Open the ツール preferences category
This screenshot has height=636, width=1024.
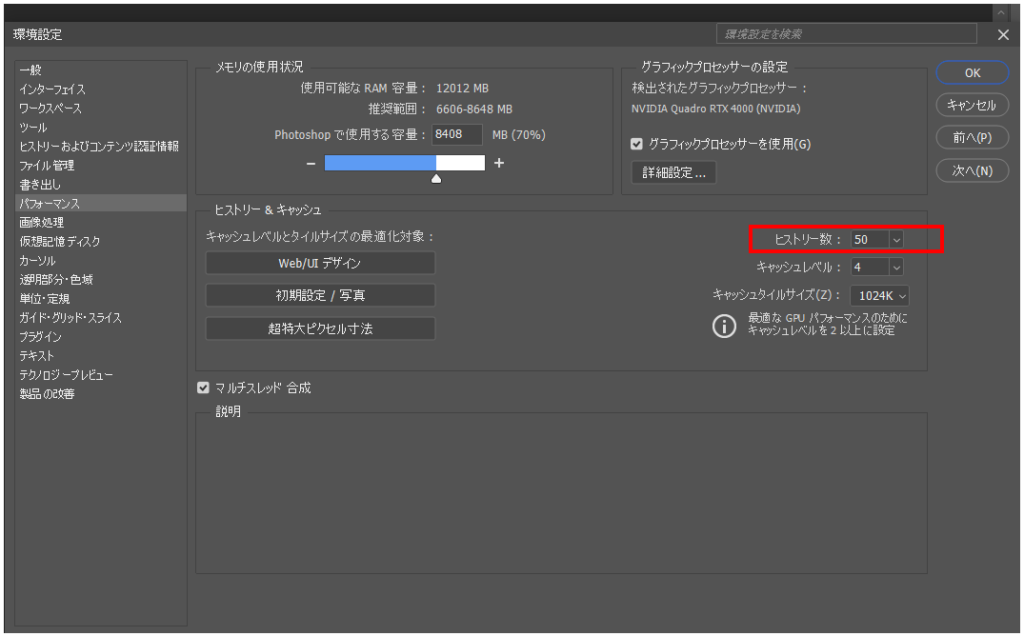pos(33,127)
